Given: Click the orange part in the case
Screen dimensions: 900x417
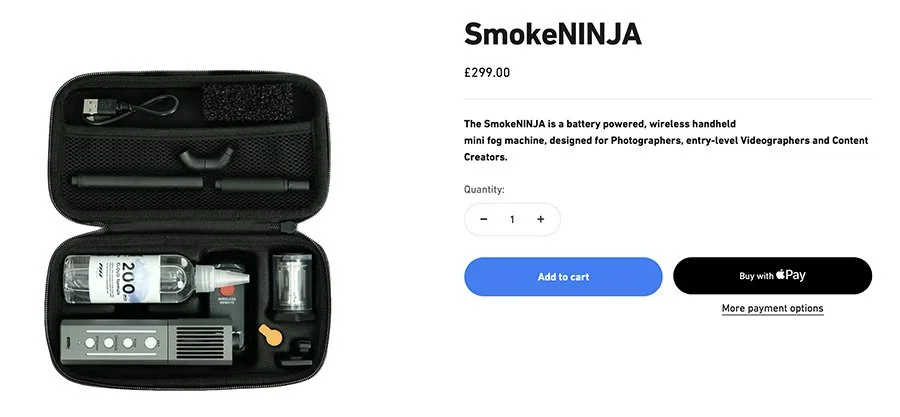Looking at the screenshot, I should [270, 334].
